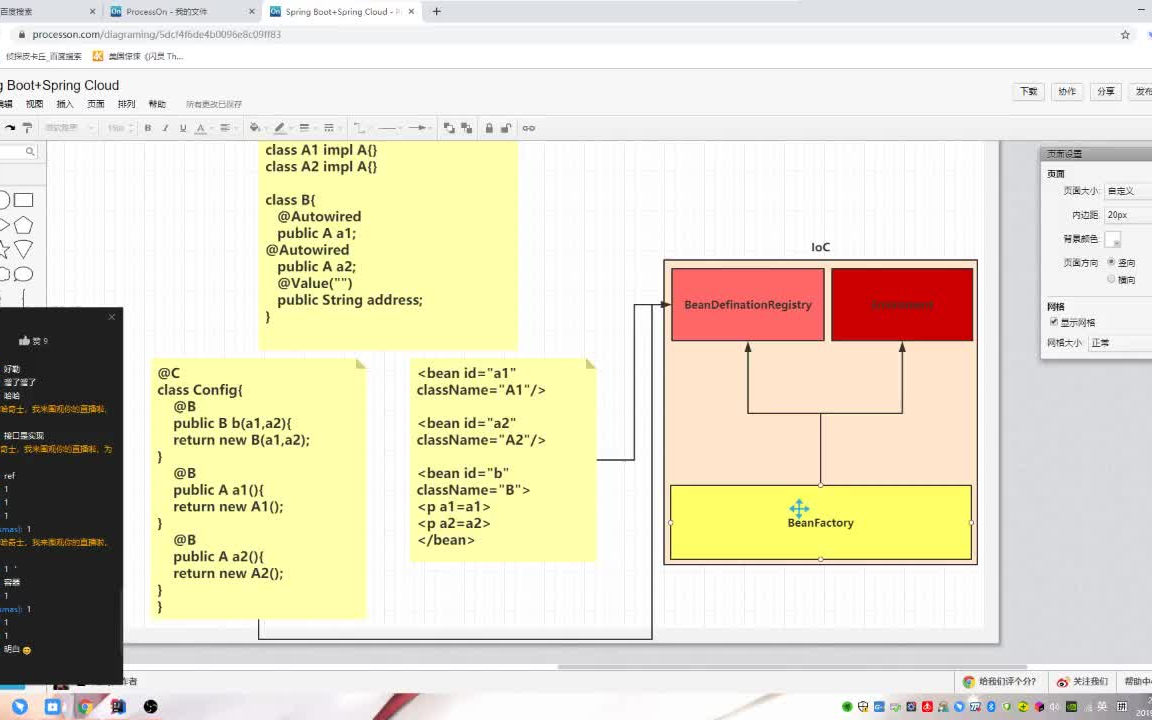Click the unlock shape icon
Screen dimensions: 1152x720
click(506, 128)
